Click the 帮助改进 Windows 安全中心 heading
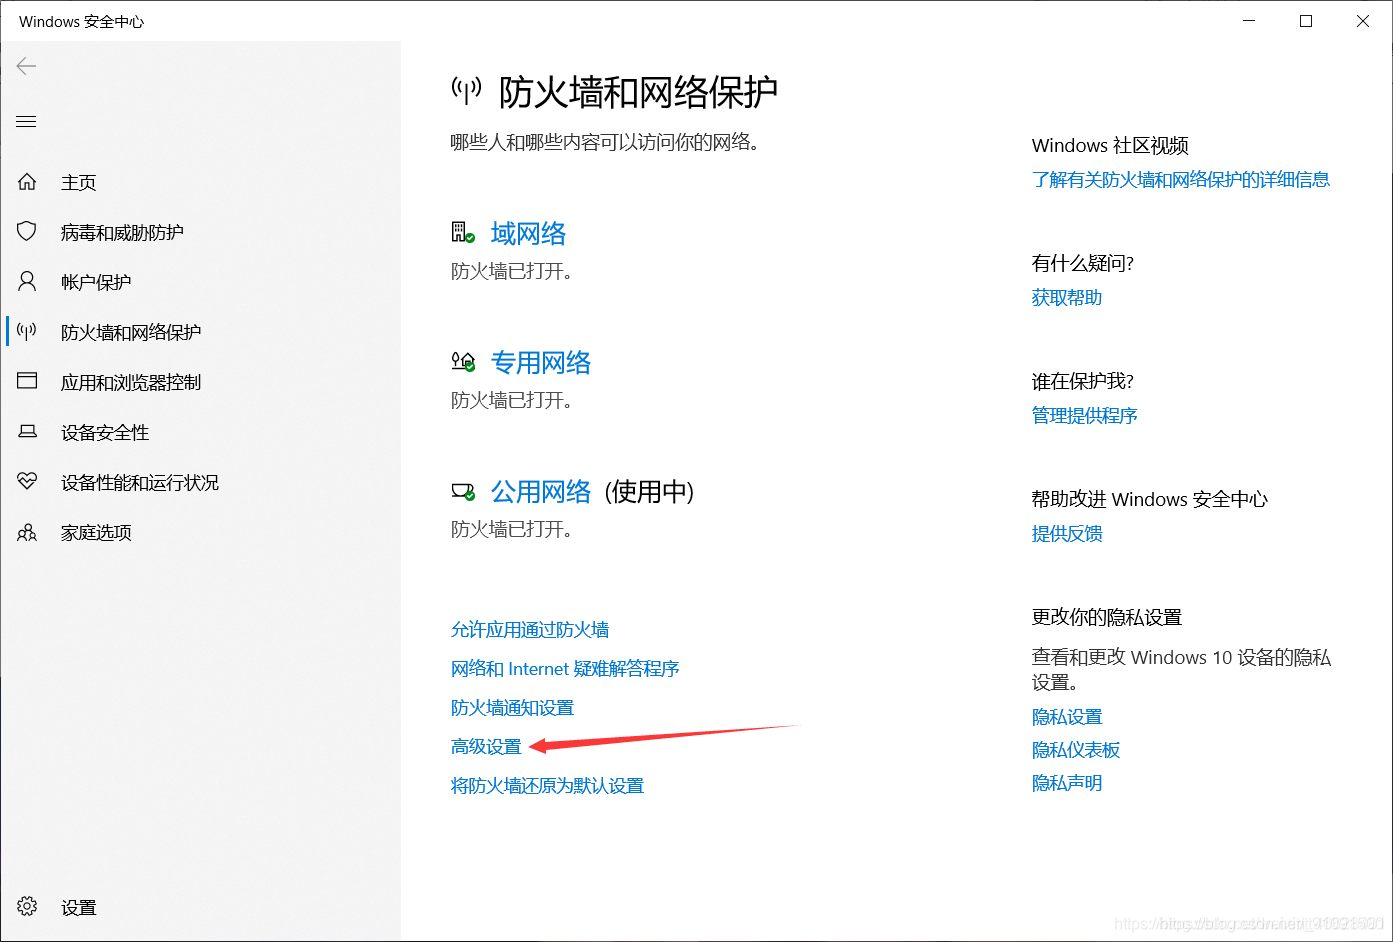The height and width of the screenshot is (942, 1393). click(x=1150, y=500)
